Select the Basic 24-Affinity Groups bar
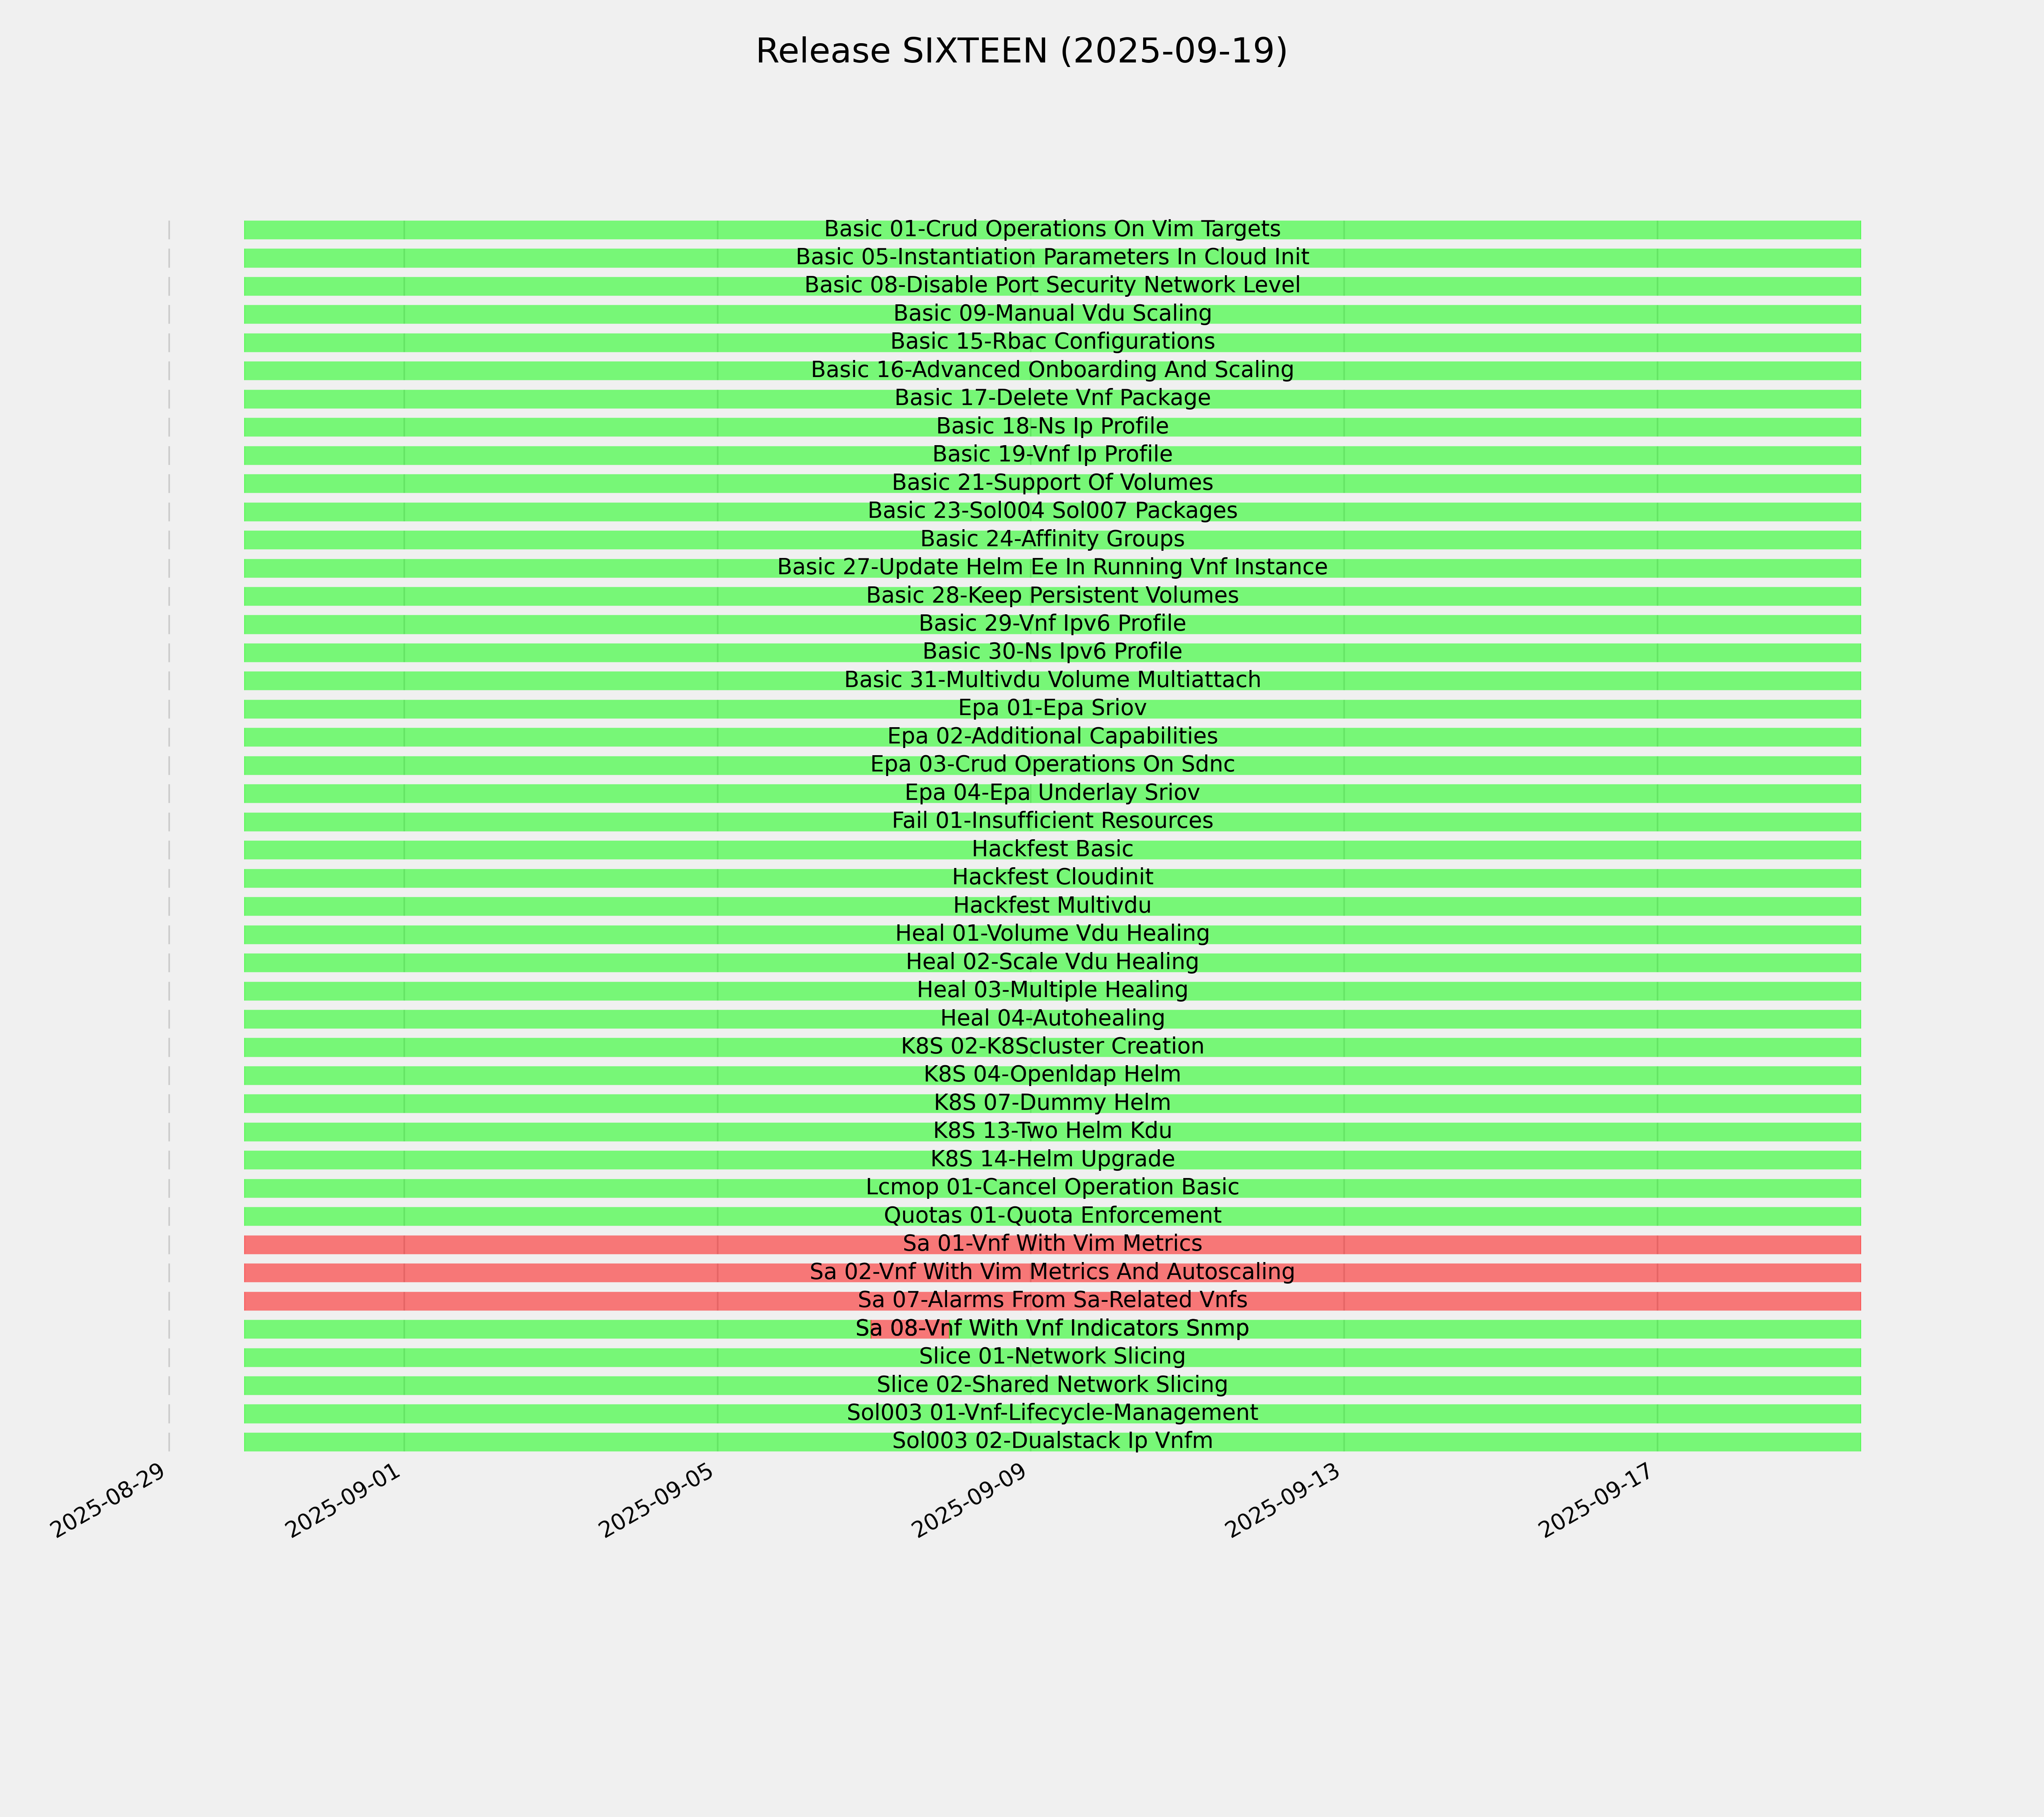This screenshot has width=2044, height=1817. [1052, 539]
